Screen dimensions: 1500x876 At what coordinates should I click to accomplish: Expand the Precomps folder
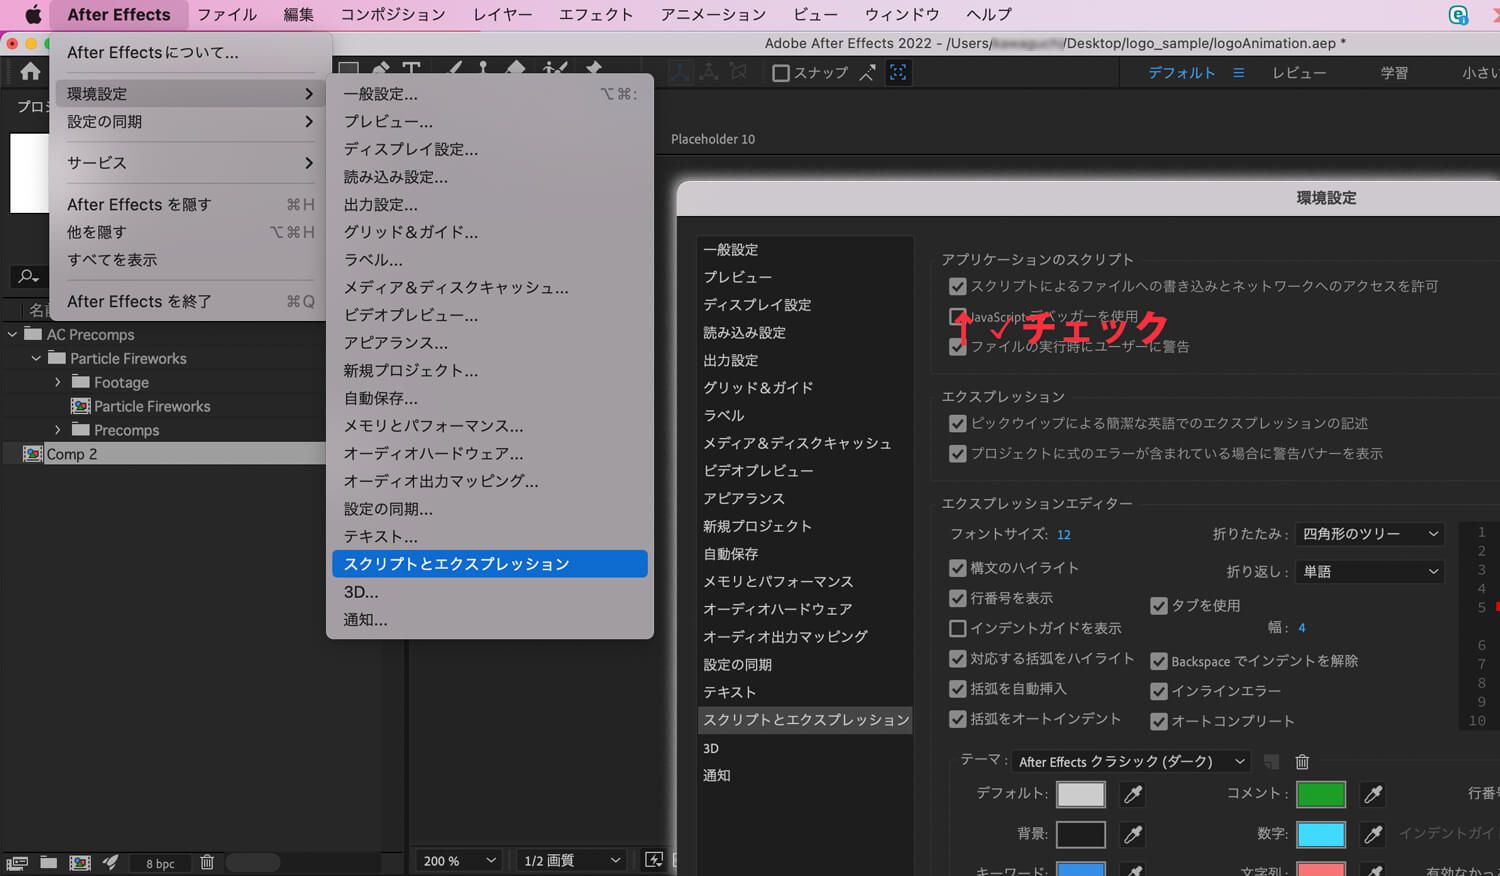[x=58, y=430]
